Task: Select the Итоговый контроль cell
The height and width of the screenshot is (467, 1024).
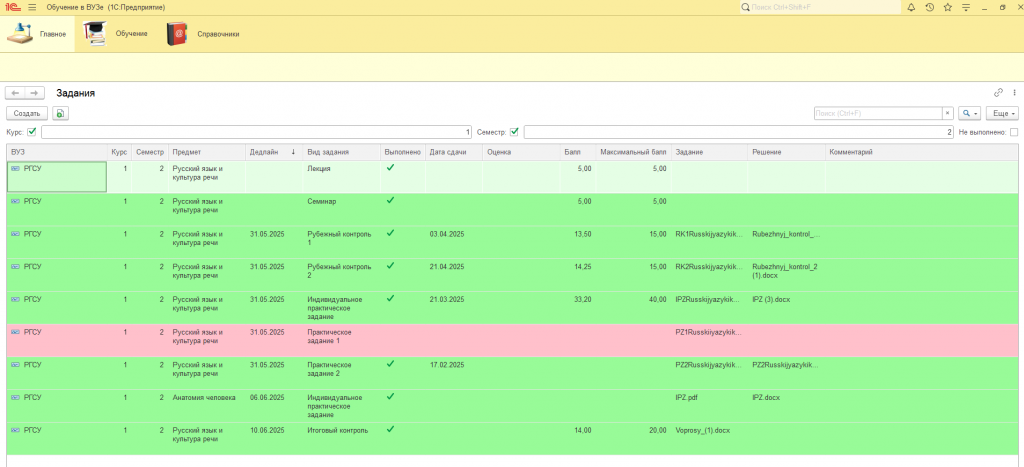Action: 342,438
